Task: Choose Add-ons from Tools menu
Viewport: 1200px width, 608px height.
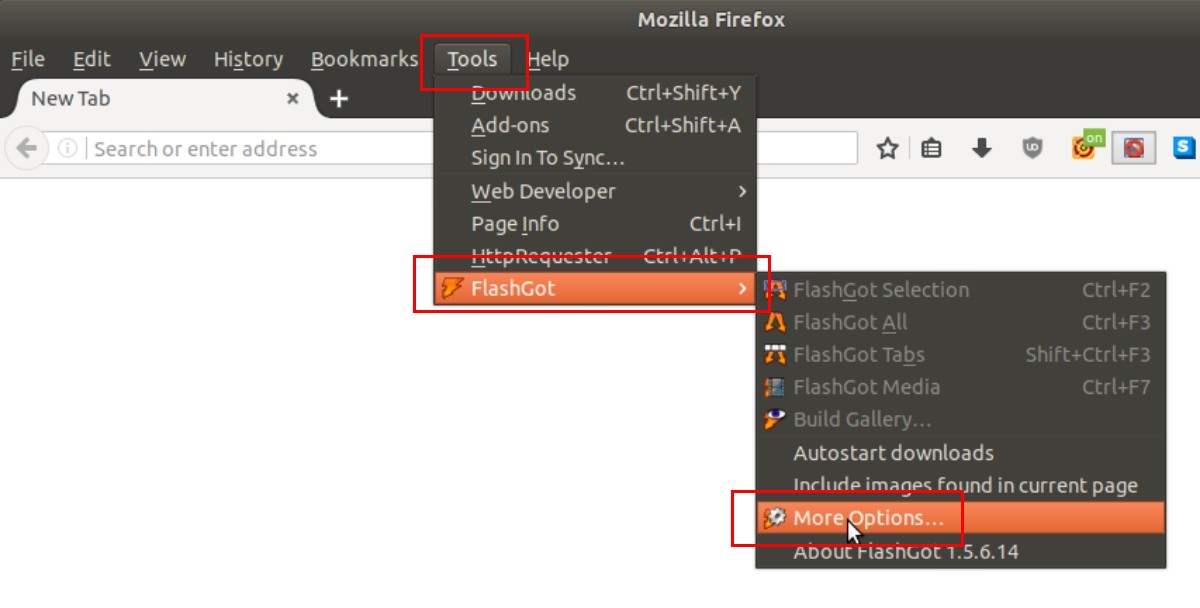Action: [x=595, y=125]
